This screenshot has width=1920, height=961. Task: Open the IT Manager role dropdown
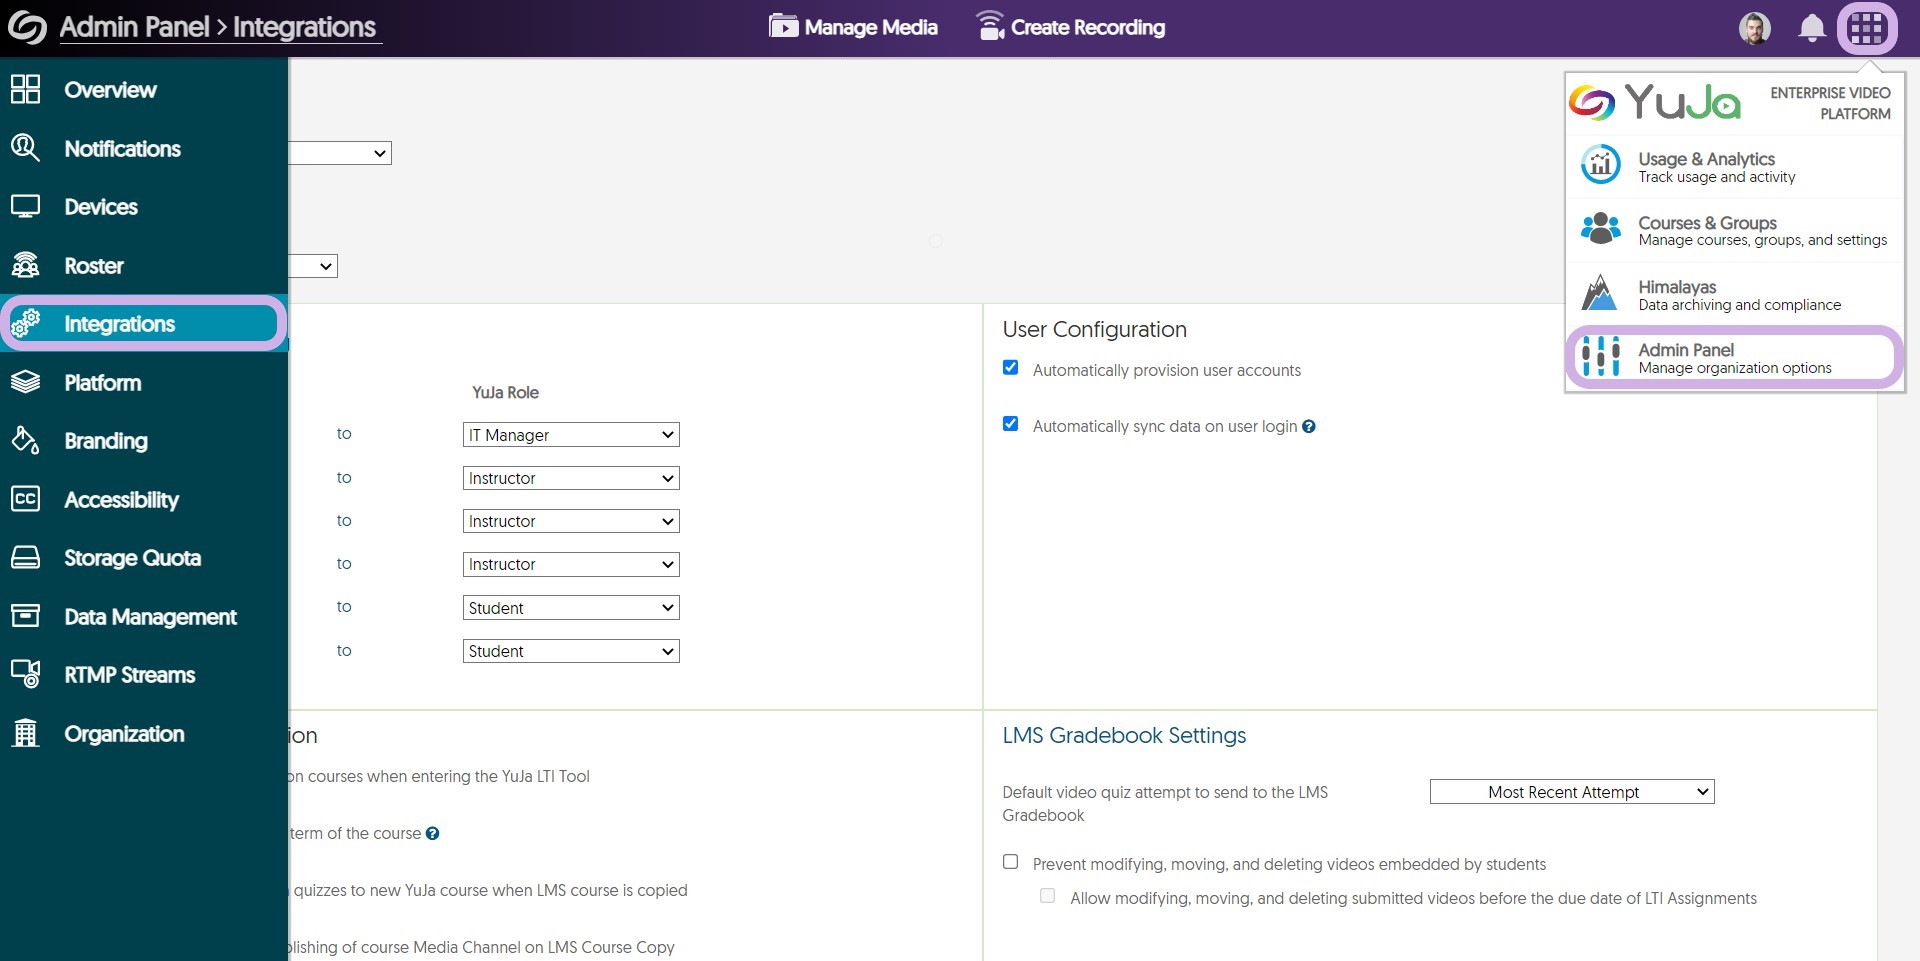(570, 435)
